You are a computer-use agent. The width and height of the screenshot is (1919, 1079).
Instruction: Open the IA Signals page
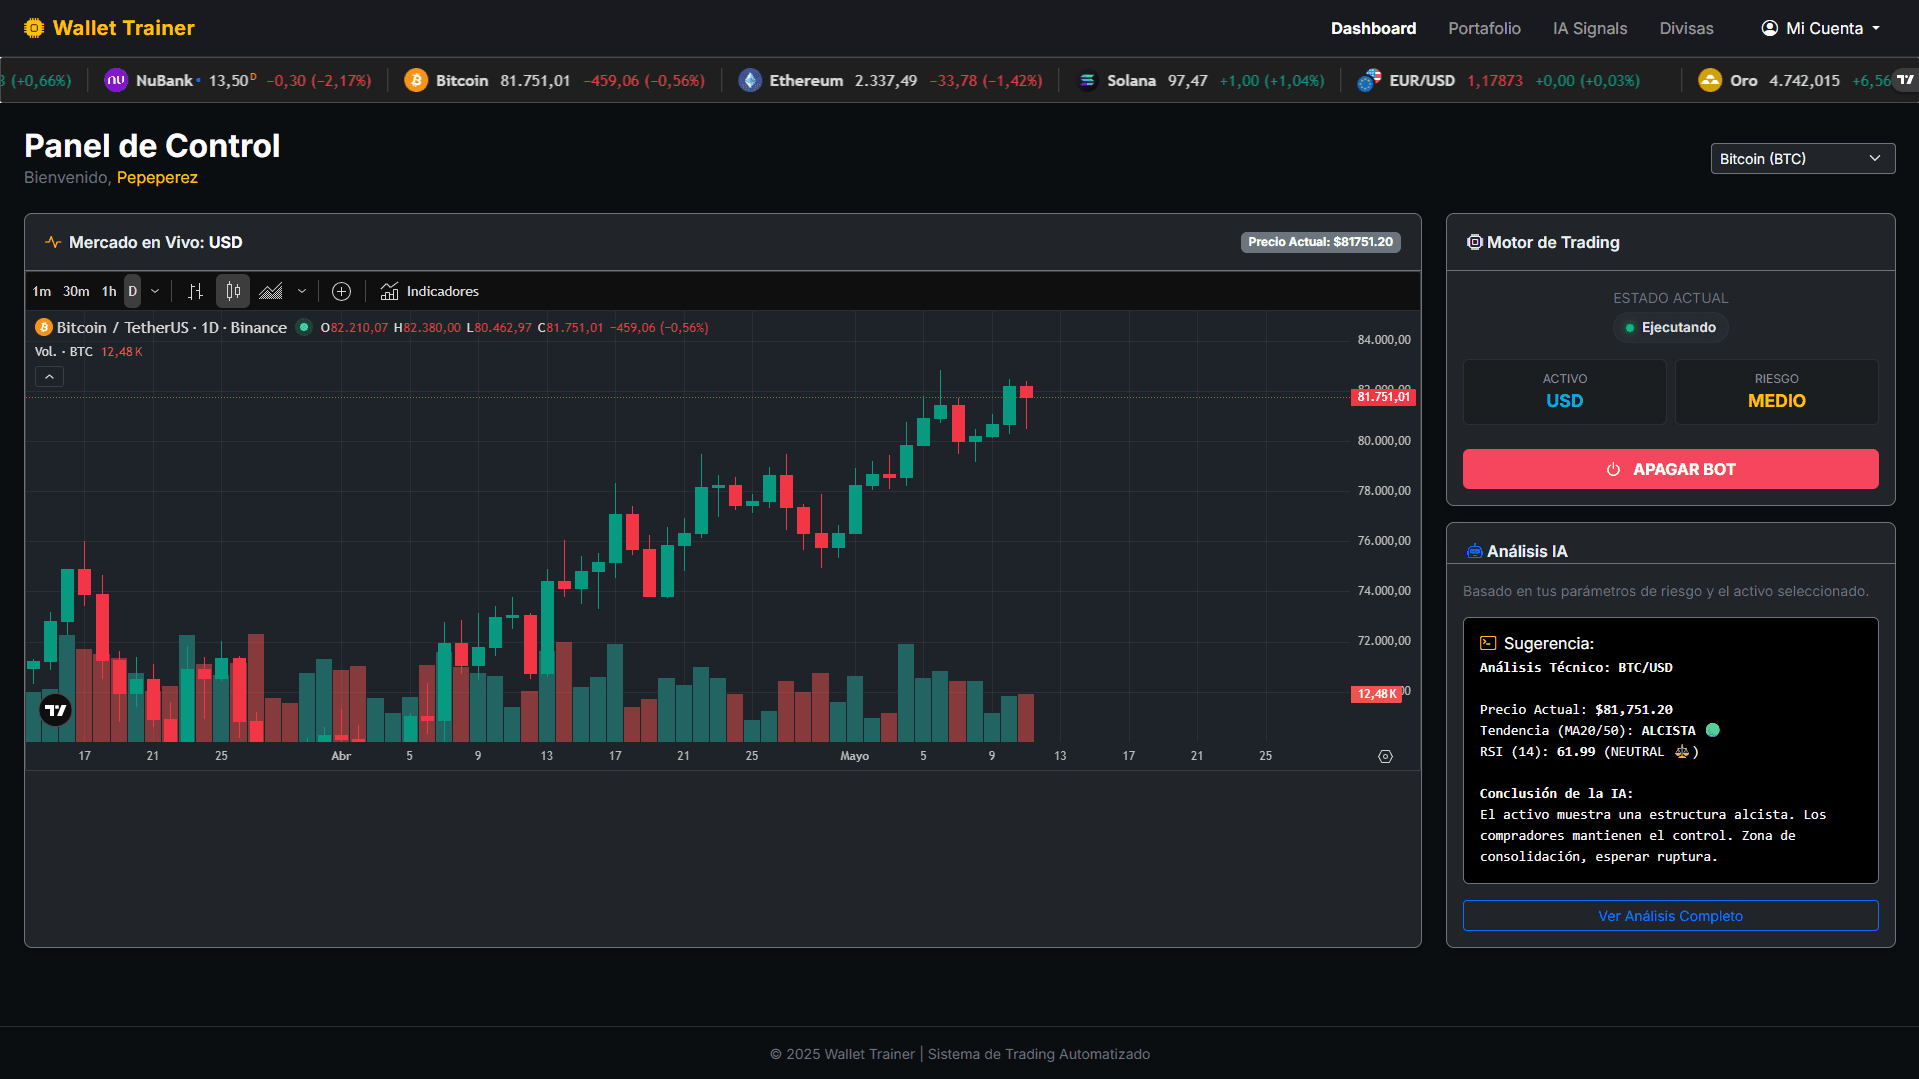coord(1590,28)
